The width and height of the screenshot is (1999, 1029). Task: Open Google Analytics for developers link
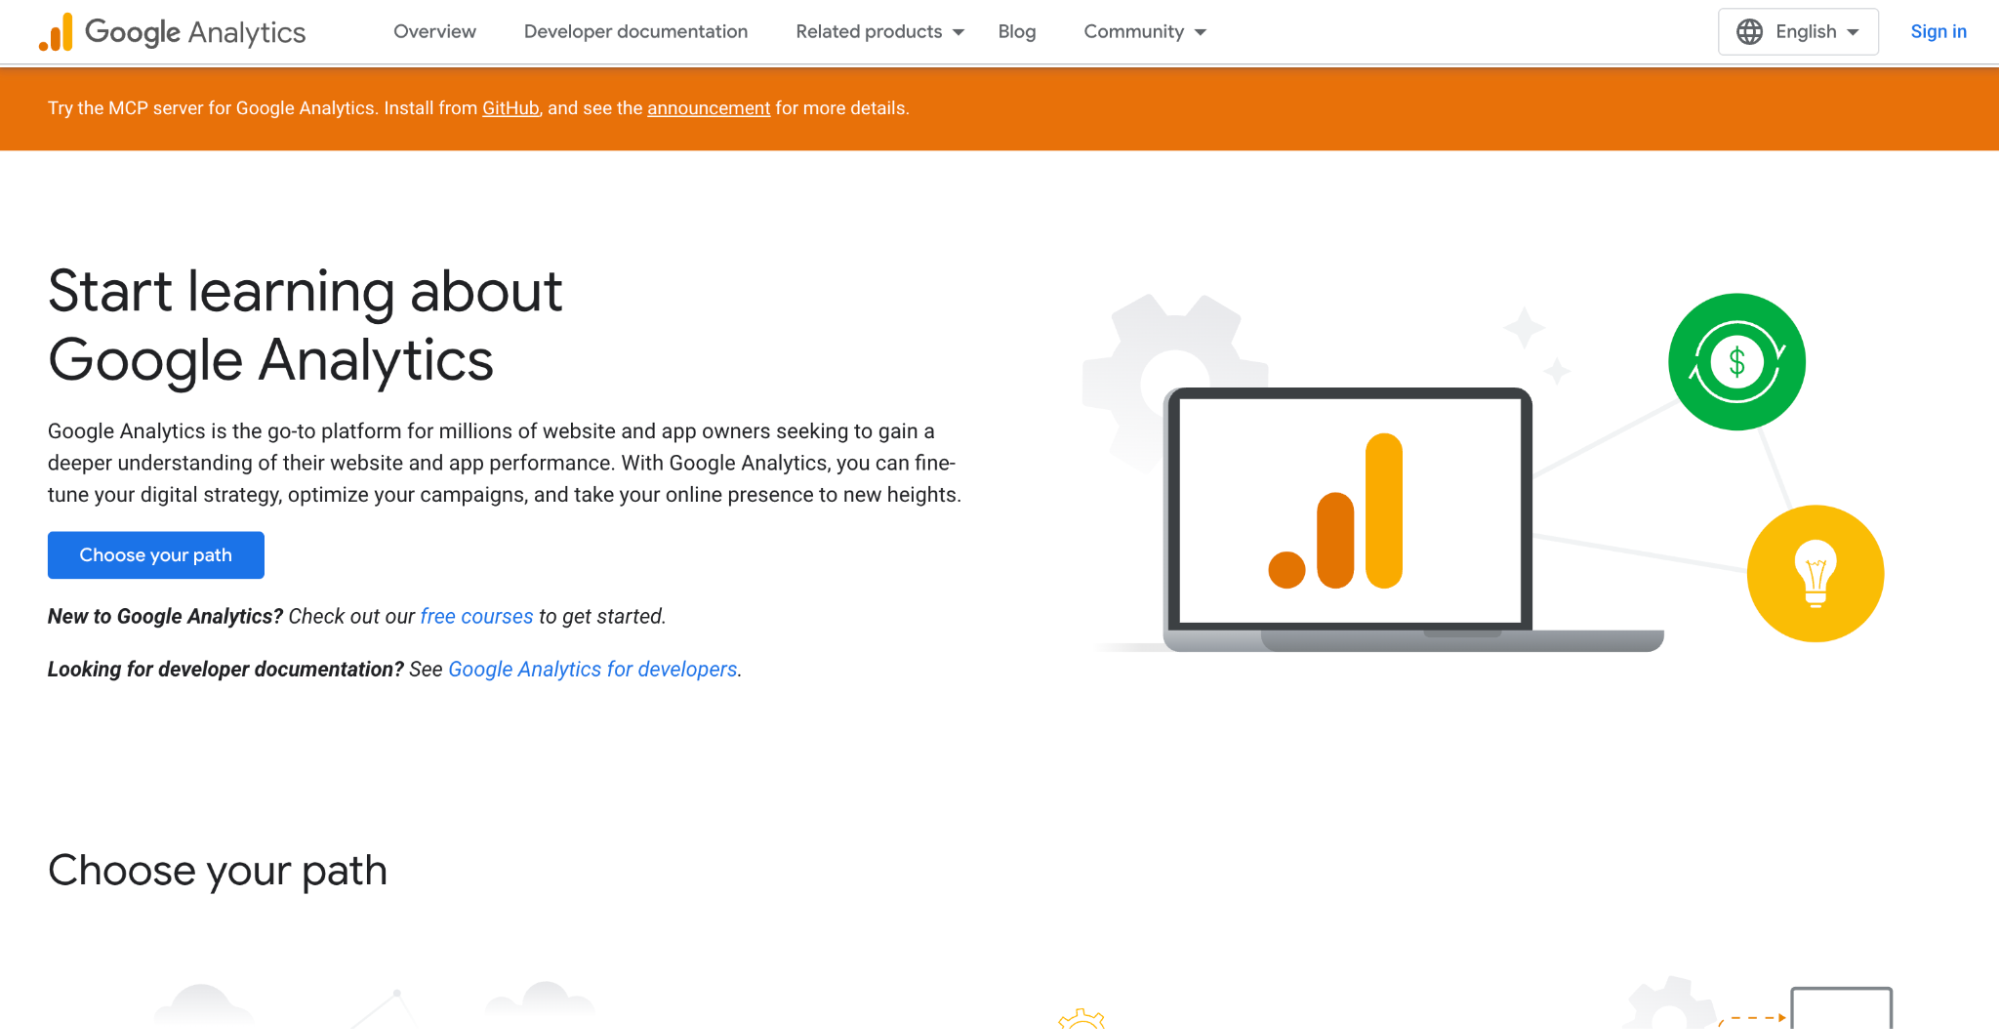(x=593, y=669)
